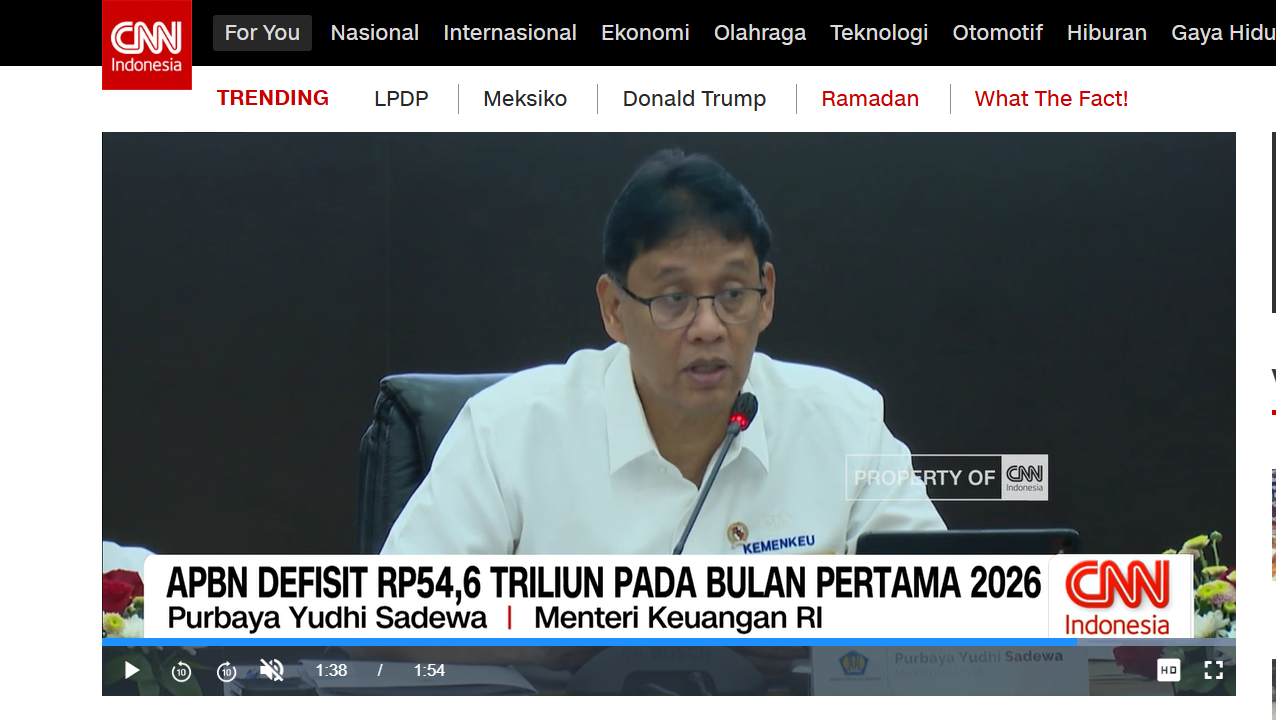Open the Donald Trump trending topic
Viewport: 1276px width, 720px height.
point(694,99)
